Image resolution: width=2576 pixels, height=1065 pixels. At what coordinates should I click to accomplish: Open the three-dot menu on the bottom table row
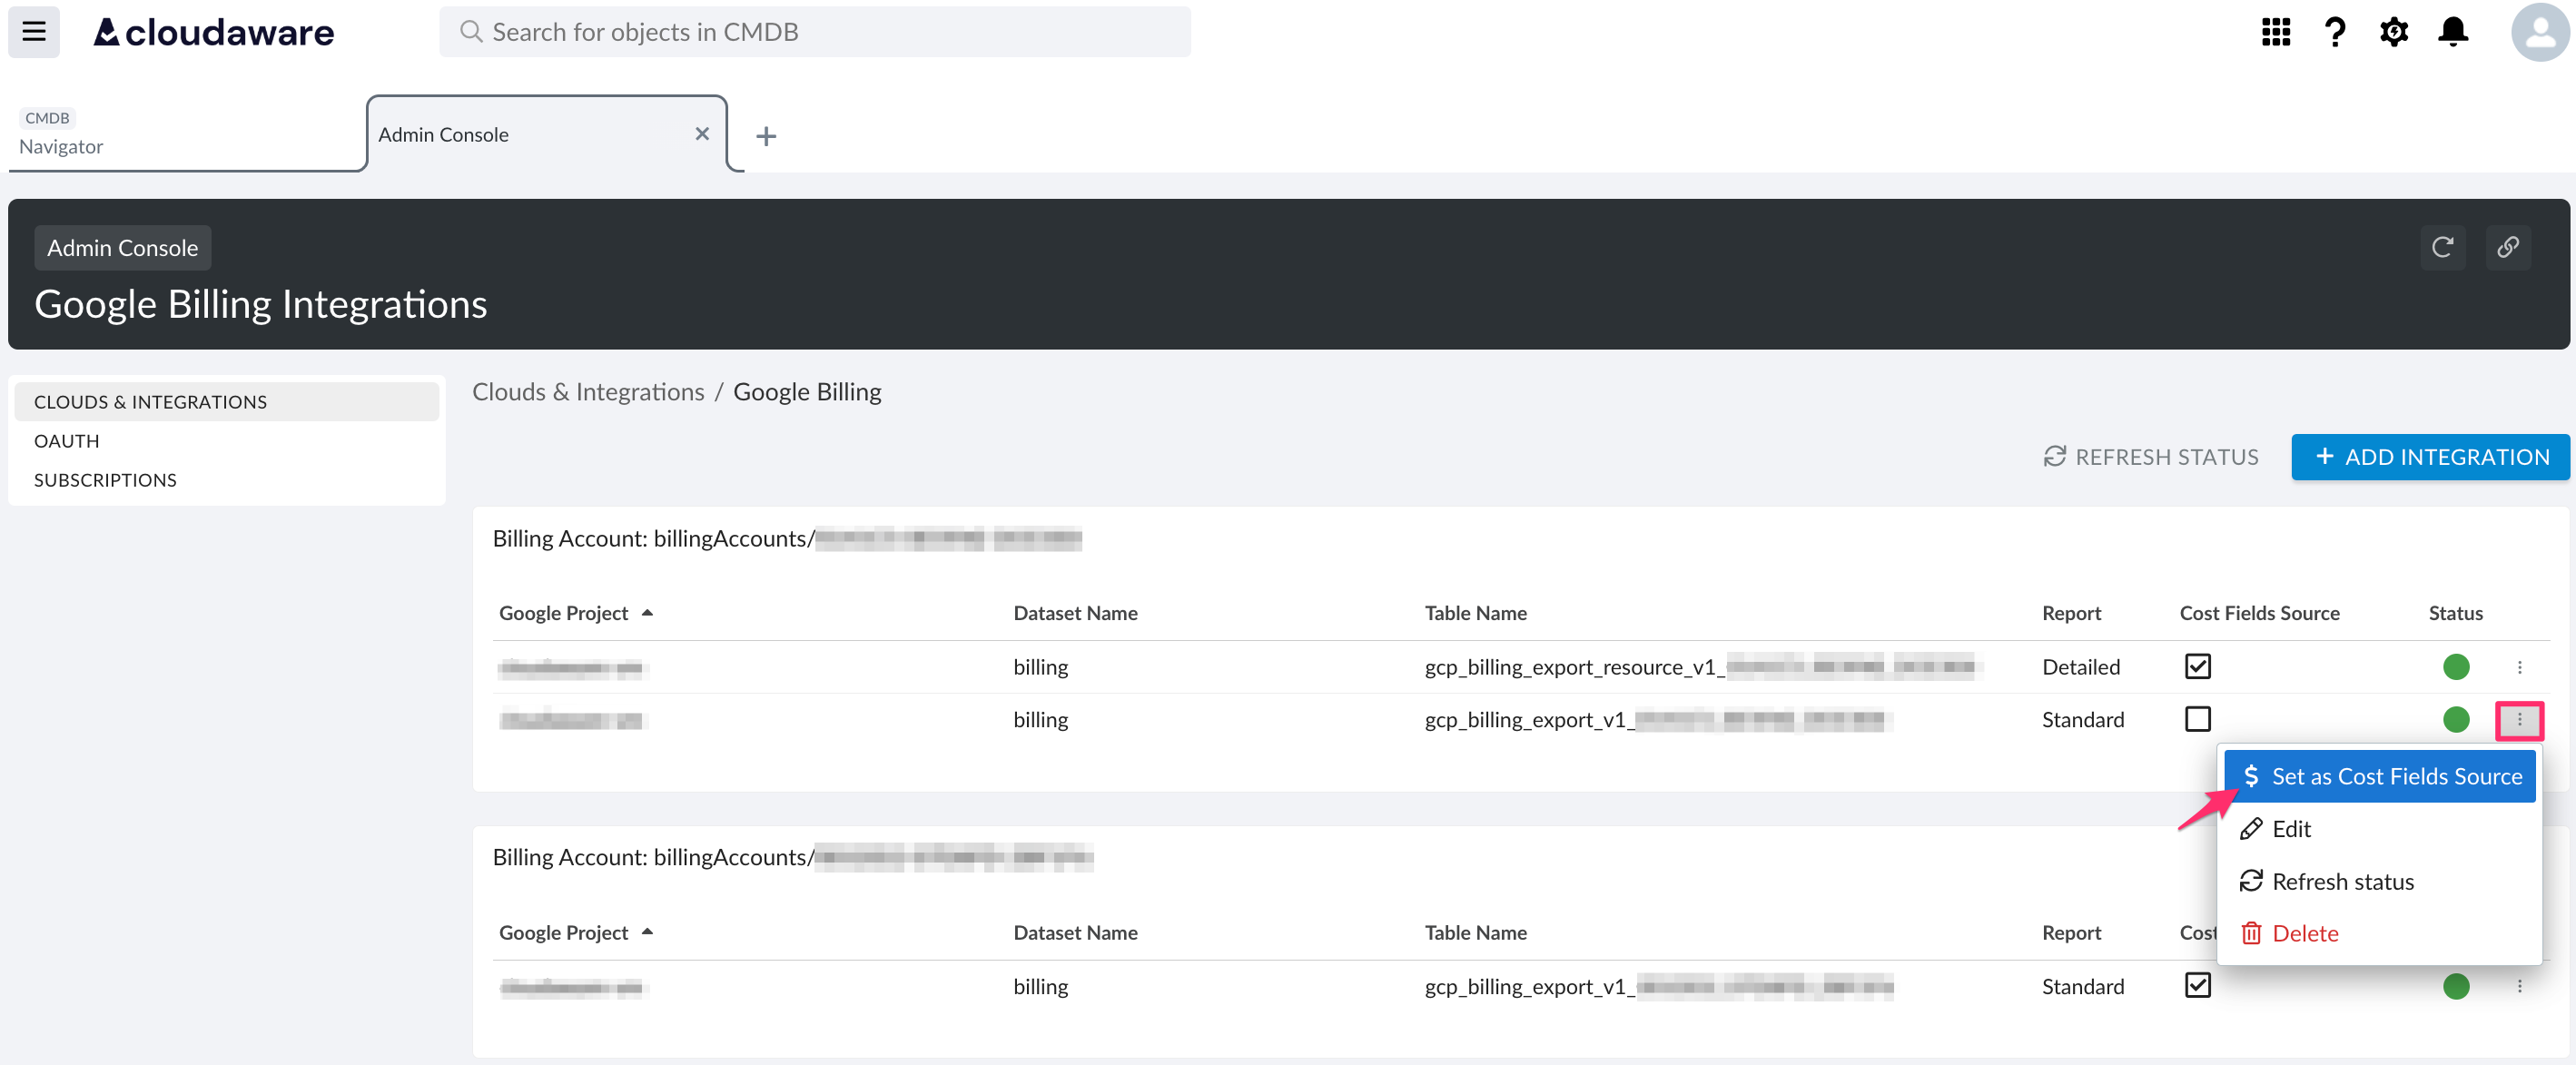click(x=2521, y=986)
